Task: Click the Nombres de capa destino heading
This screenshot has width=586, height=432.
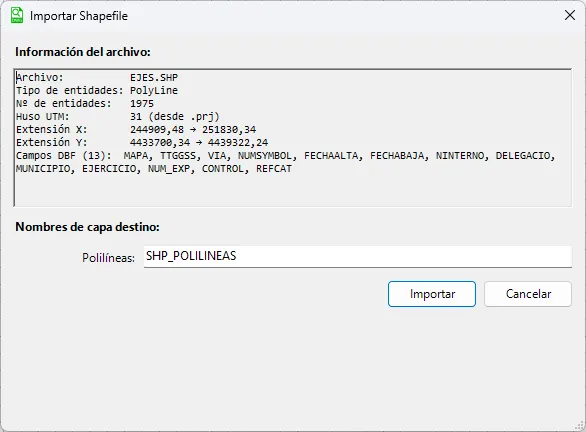Action: [87, 227]
